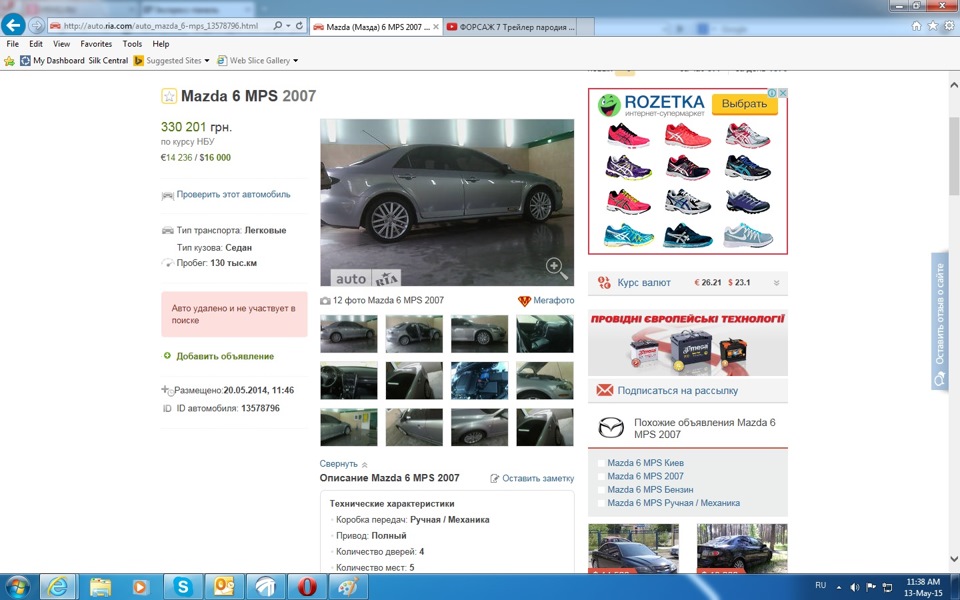Viewport: 960px width, 600px height.
Task: Launch Skype from the taskbar
Action: click(182, 587)
